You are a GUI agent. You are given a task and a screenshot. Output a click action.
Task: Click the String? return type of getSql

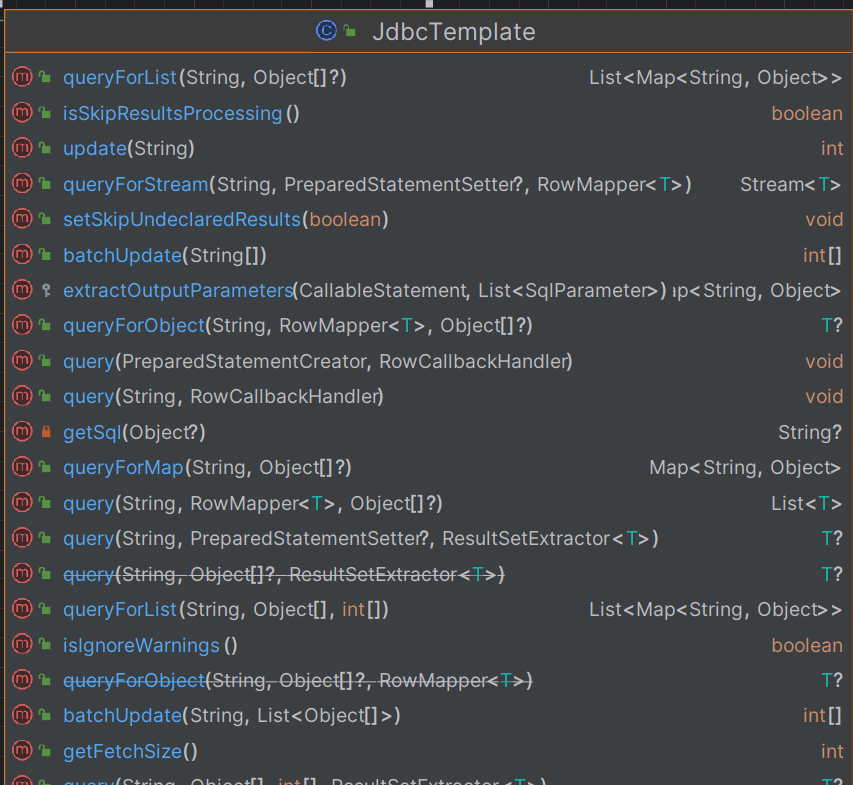click(809, 432)
